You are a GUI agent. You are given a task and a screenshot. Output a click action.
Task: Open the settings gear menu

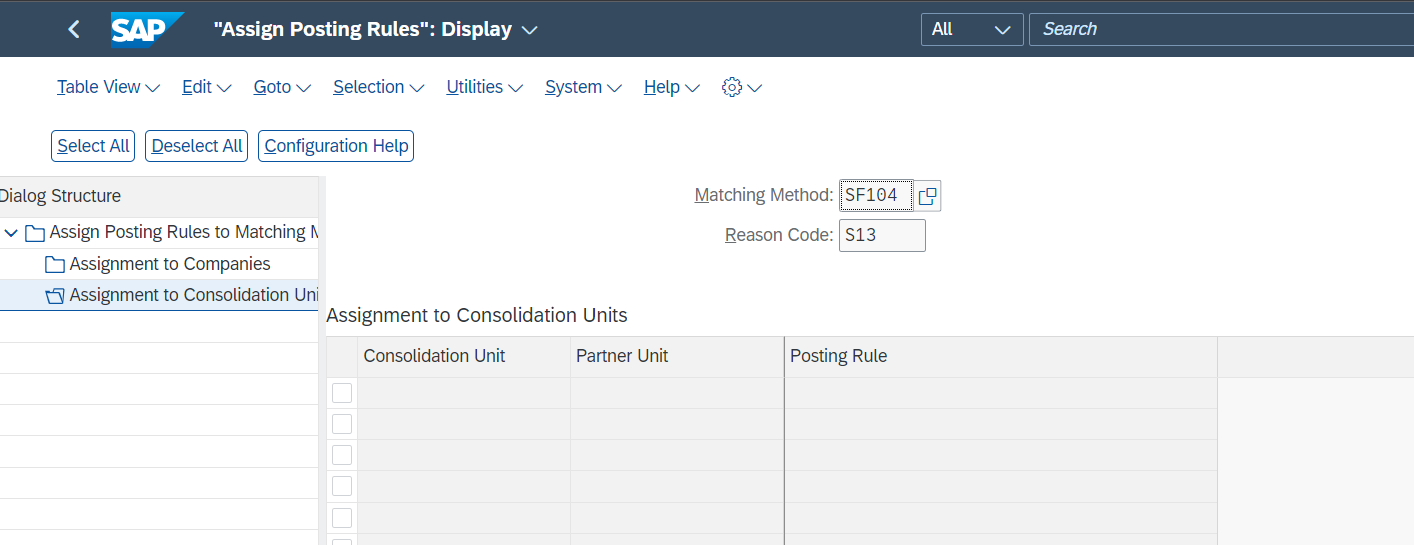[x=741, y=88]
